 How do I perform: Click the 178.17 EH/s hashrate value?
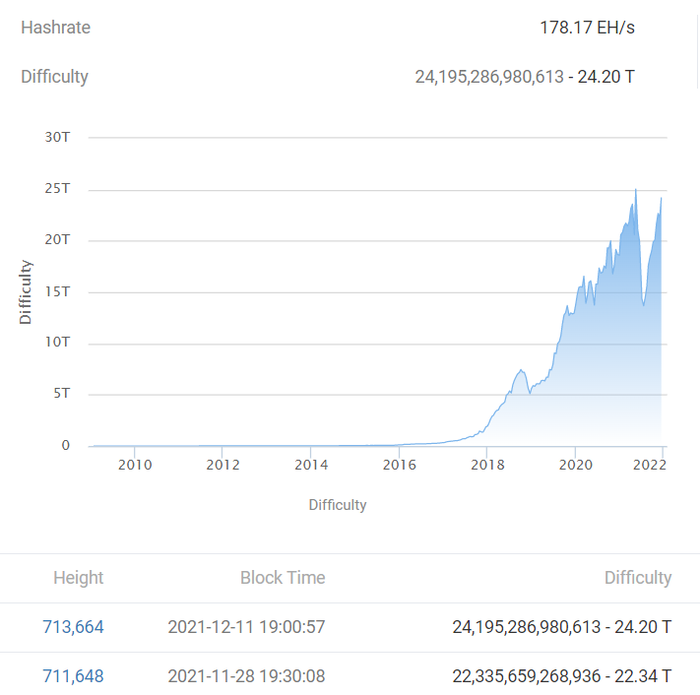point(587,27)
